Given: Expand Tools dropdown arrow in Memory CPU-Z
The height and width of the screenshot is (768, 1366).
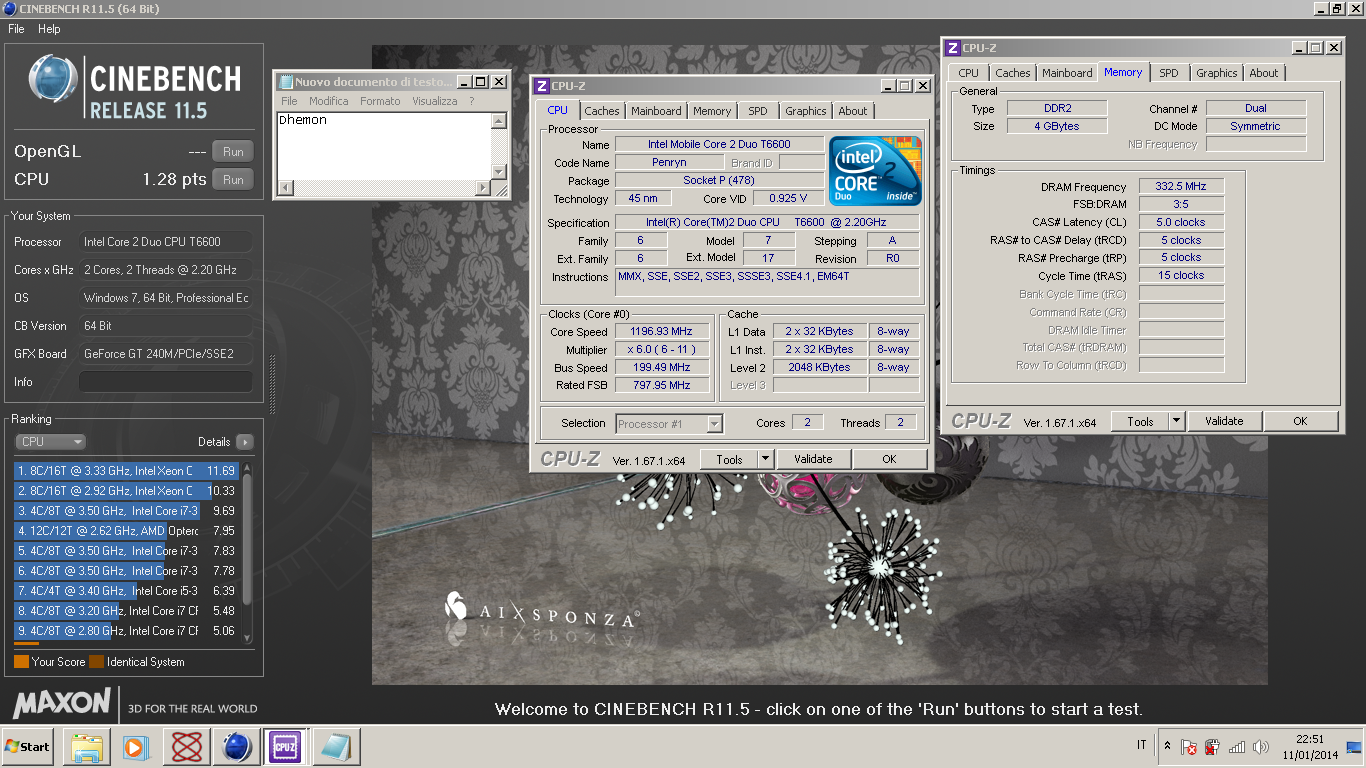Looking at the screenshot, I should coord(1177,421).
